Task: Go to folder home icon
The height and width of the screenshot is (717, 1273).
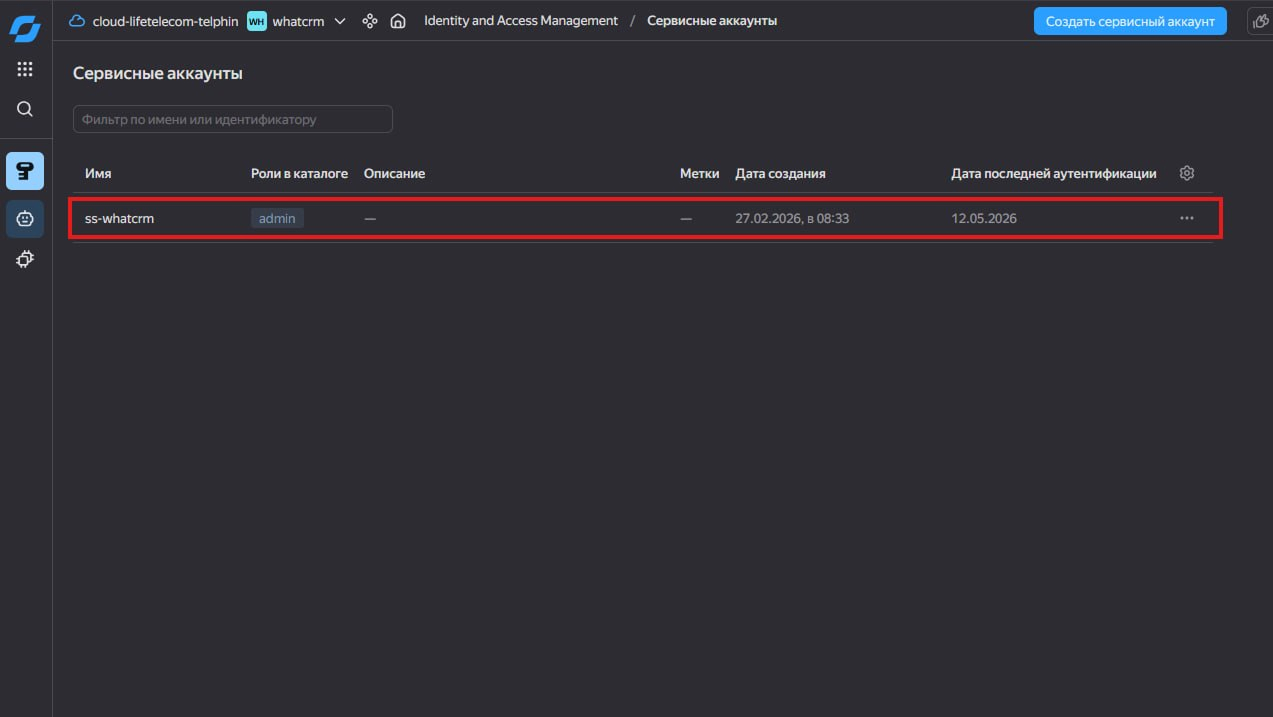Action: [x=398, y=21]
